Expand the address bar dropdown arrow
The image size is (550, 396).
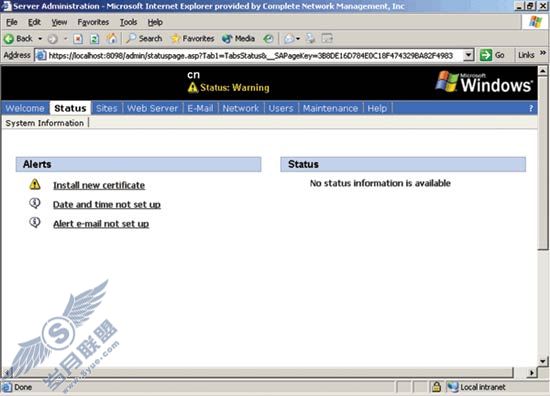tap(468, 55)
